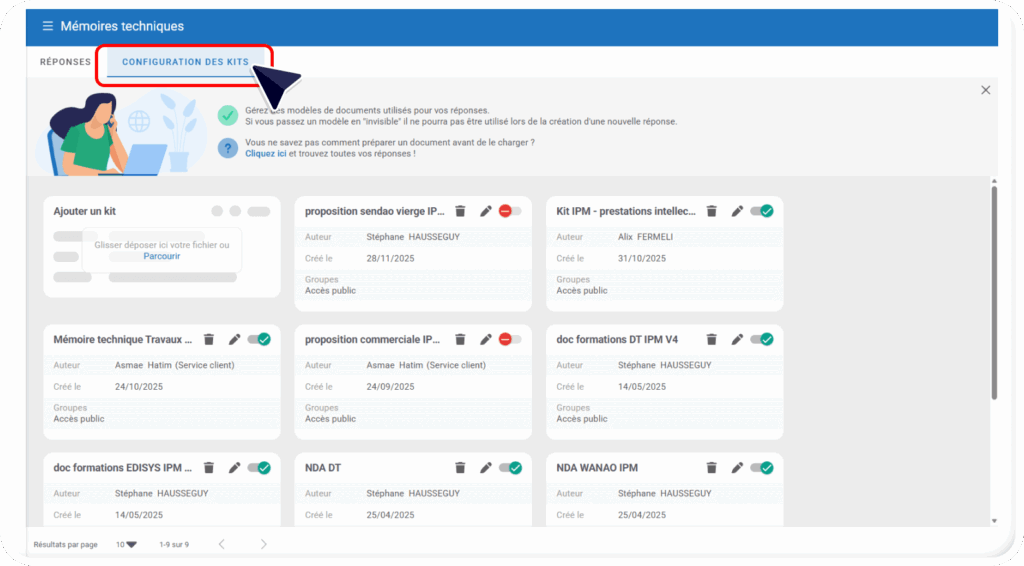Edit the proposition commerciale IPM kit
Image resolution: width=1024 pixels, height=566 pixels.
(485, 339)
